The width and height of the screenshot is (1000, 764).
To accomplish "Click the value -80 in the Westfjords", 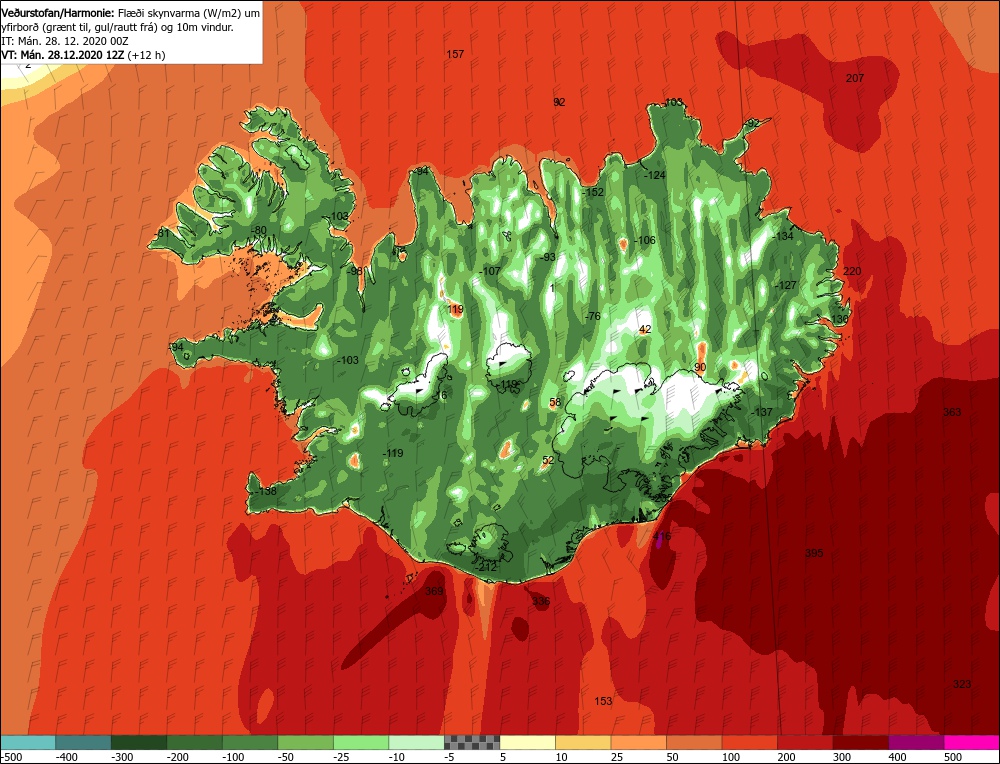I will pos(258,230).
